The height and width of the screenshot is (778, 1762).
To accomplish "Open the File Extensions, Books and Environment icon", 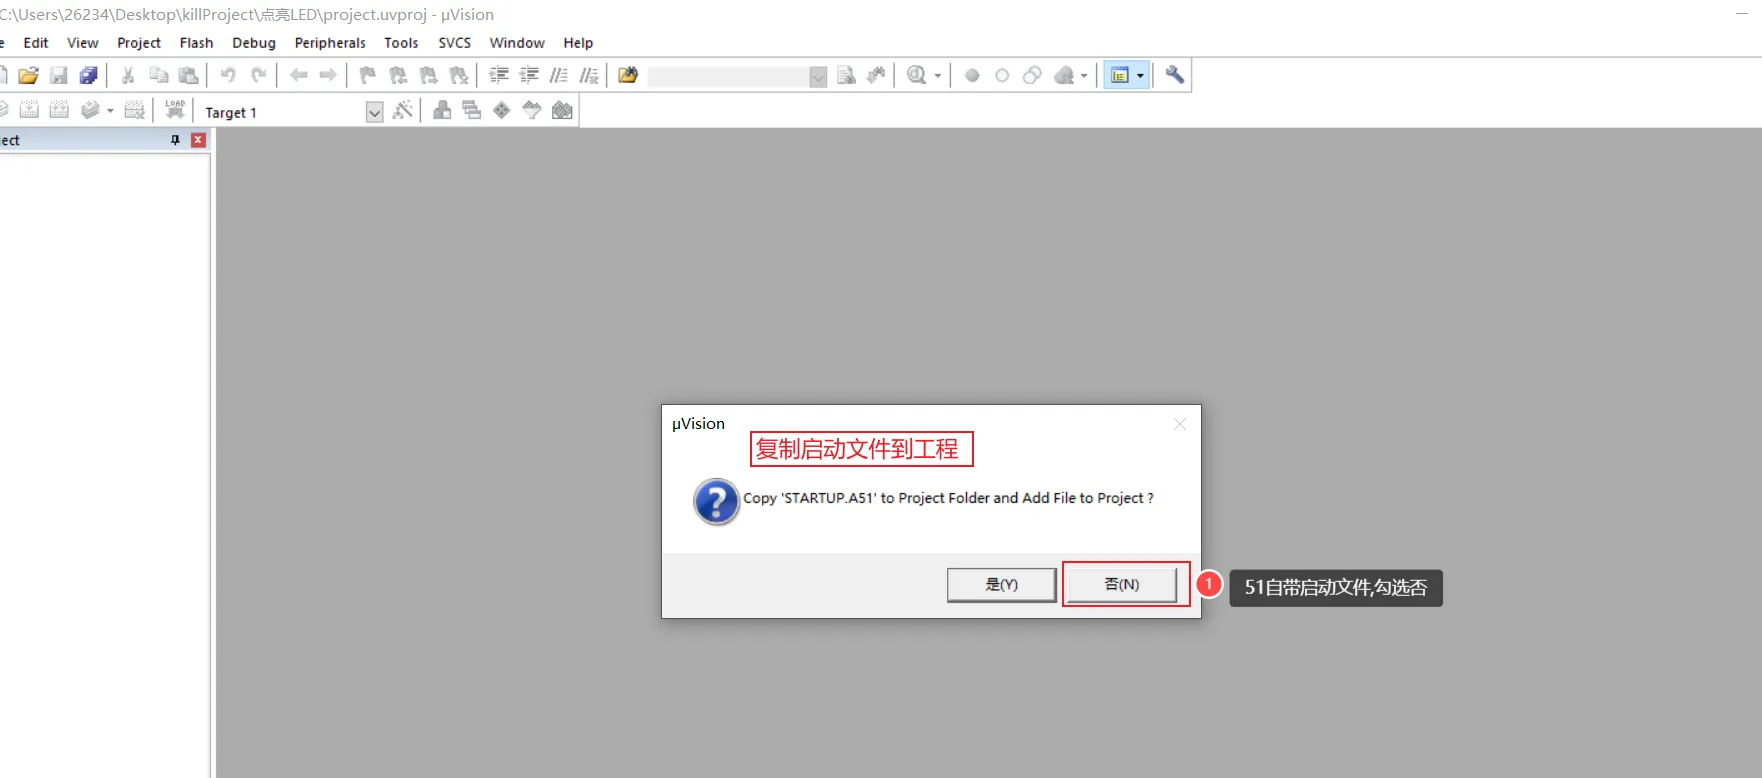I will [x=442, y=110].
